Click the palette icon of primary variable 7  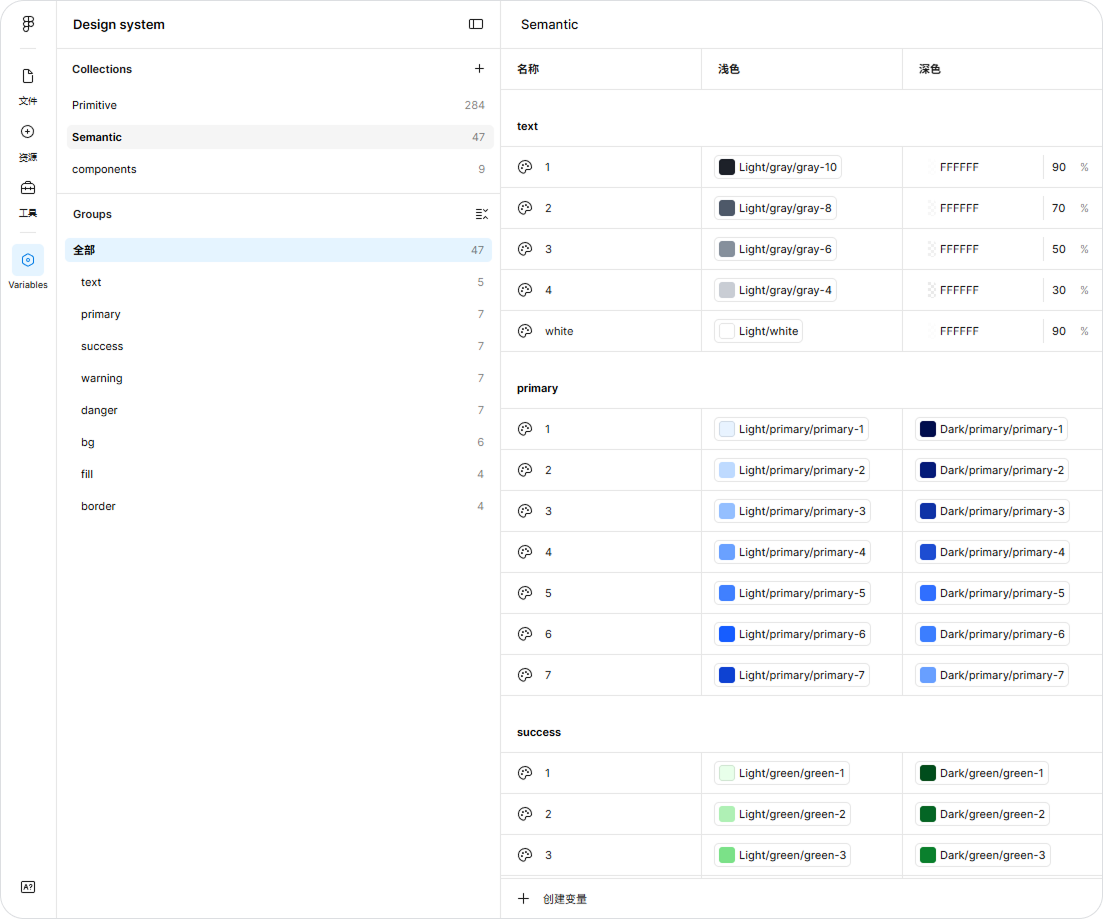(x=525, y=675)
